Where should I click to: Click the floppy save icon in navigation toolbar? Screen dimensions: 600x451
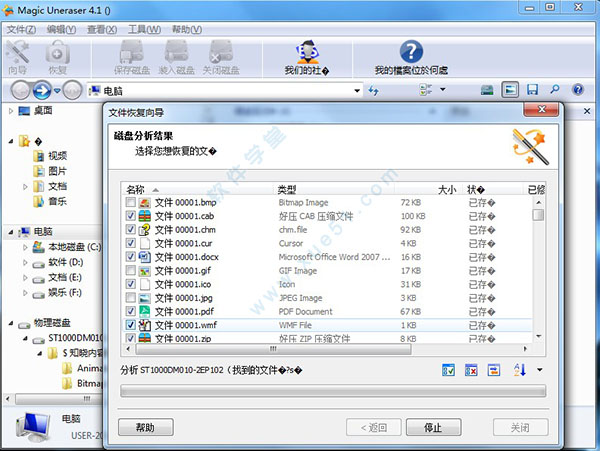(x=532, y=90)
